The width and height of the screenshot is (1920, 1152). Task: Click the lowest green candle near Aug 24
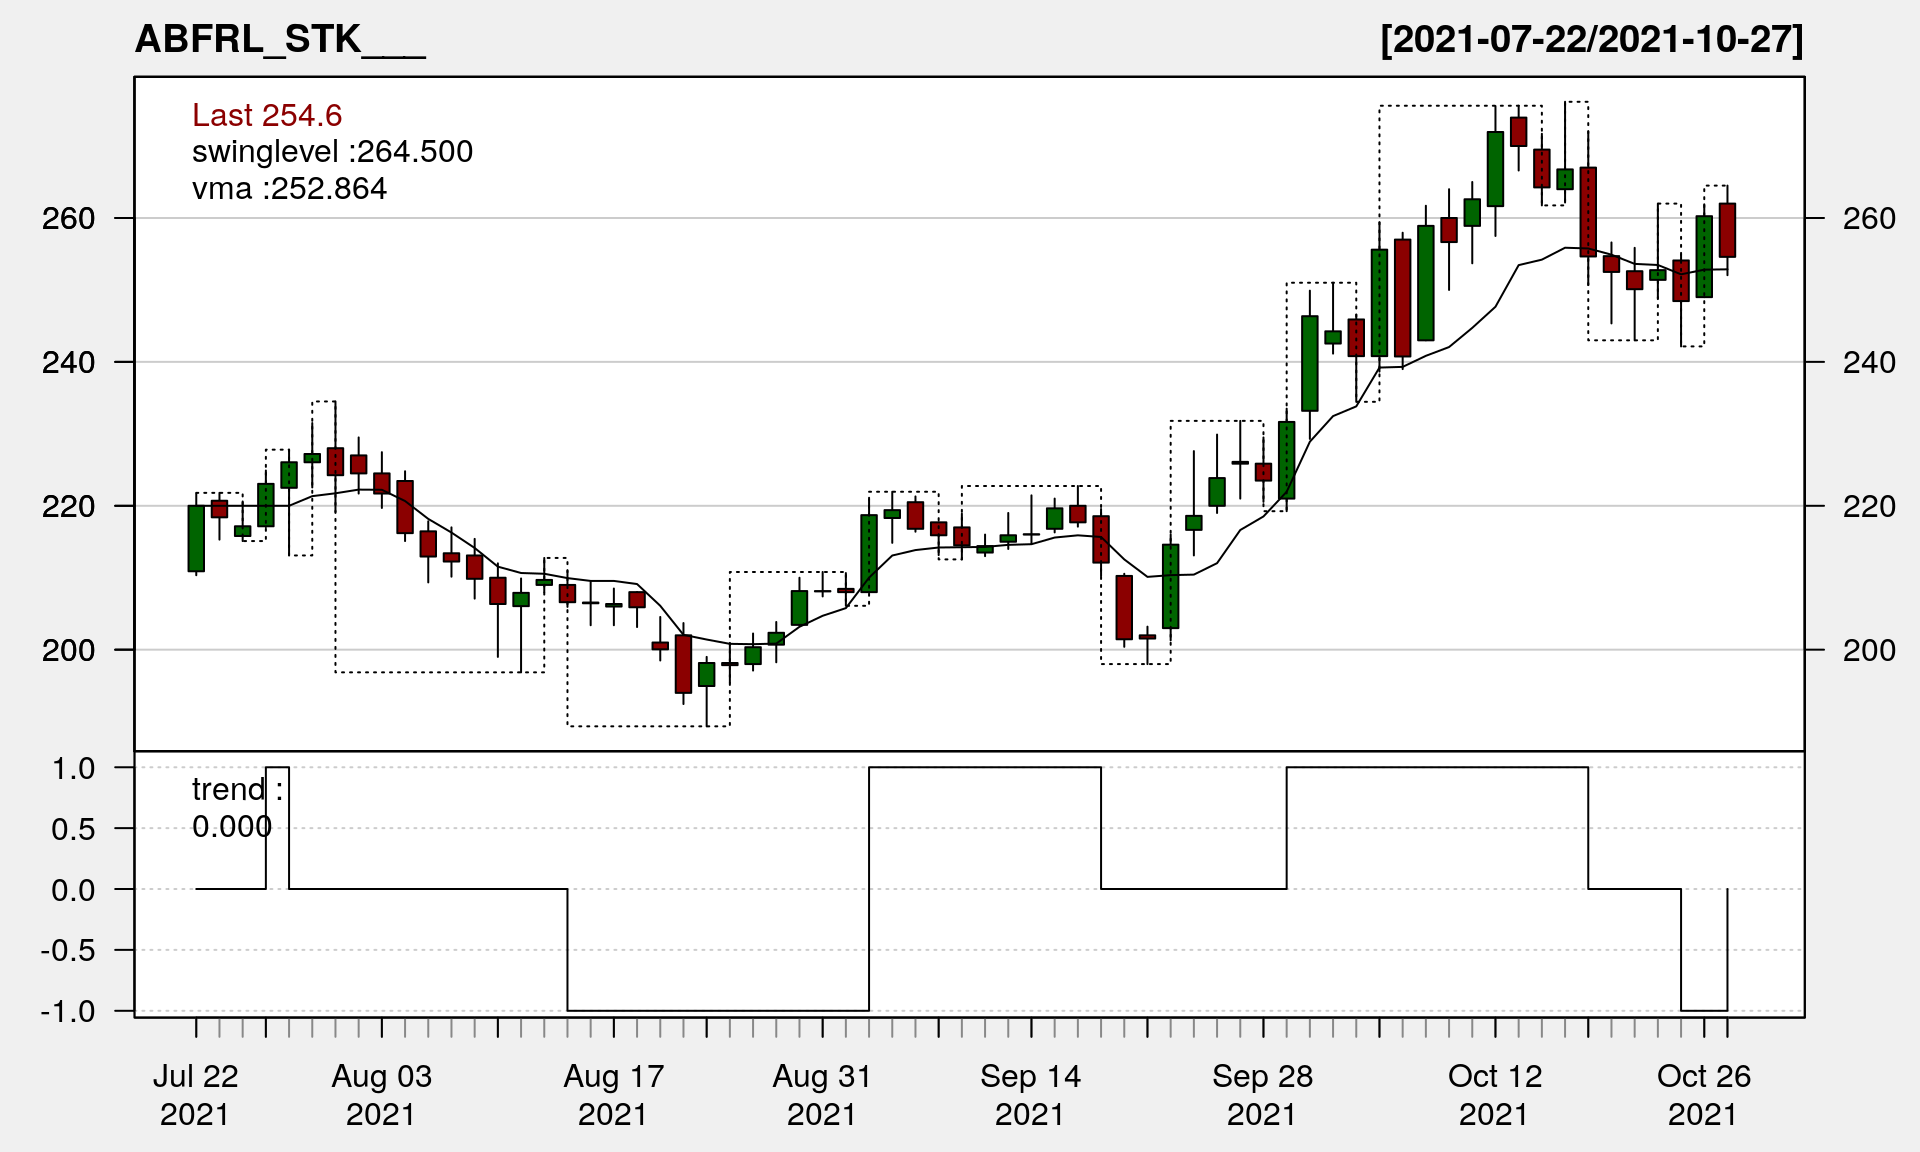click(x=707, y=674)
